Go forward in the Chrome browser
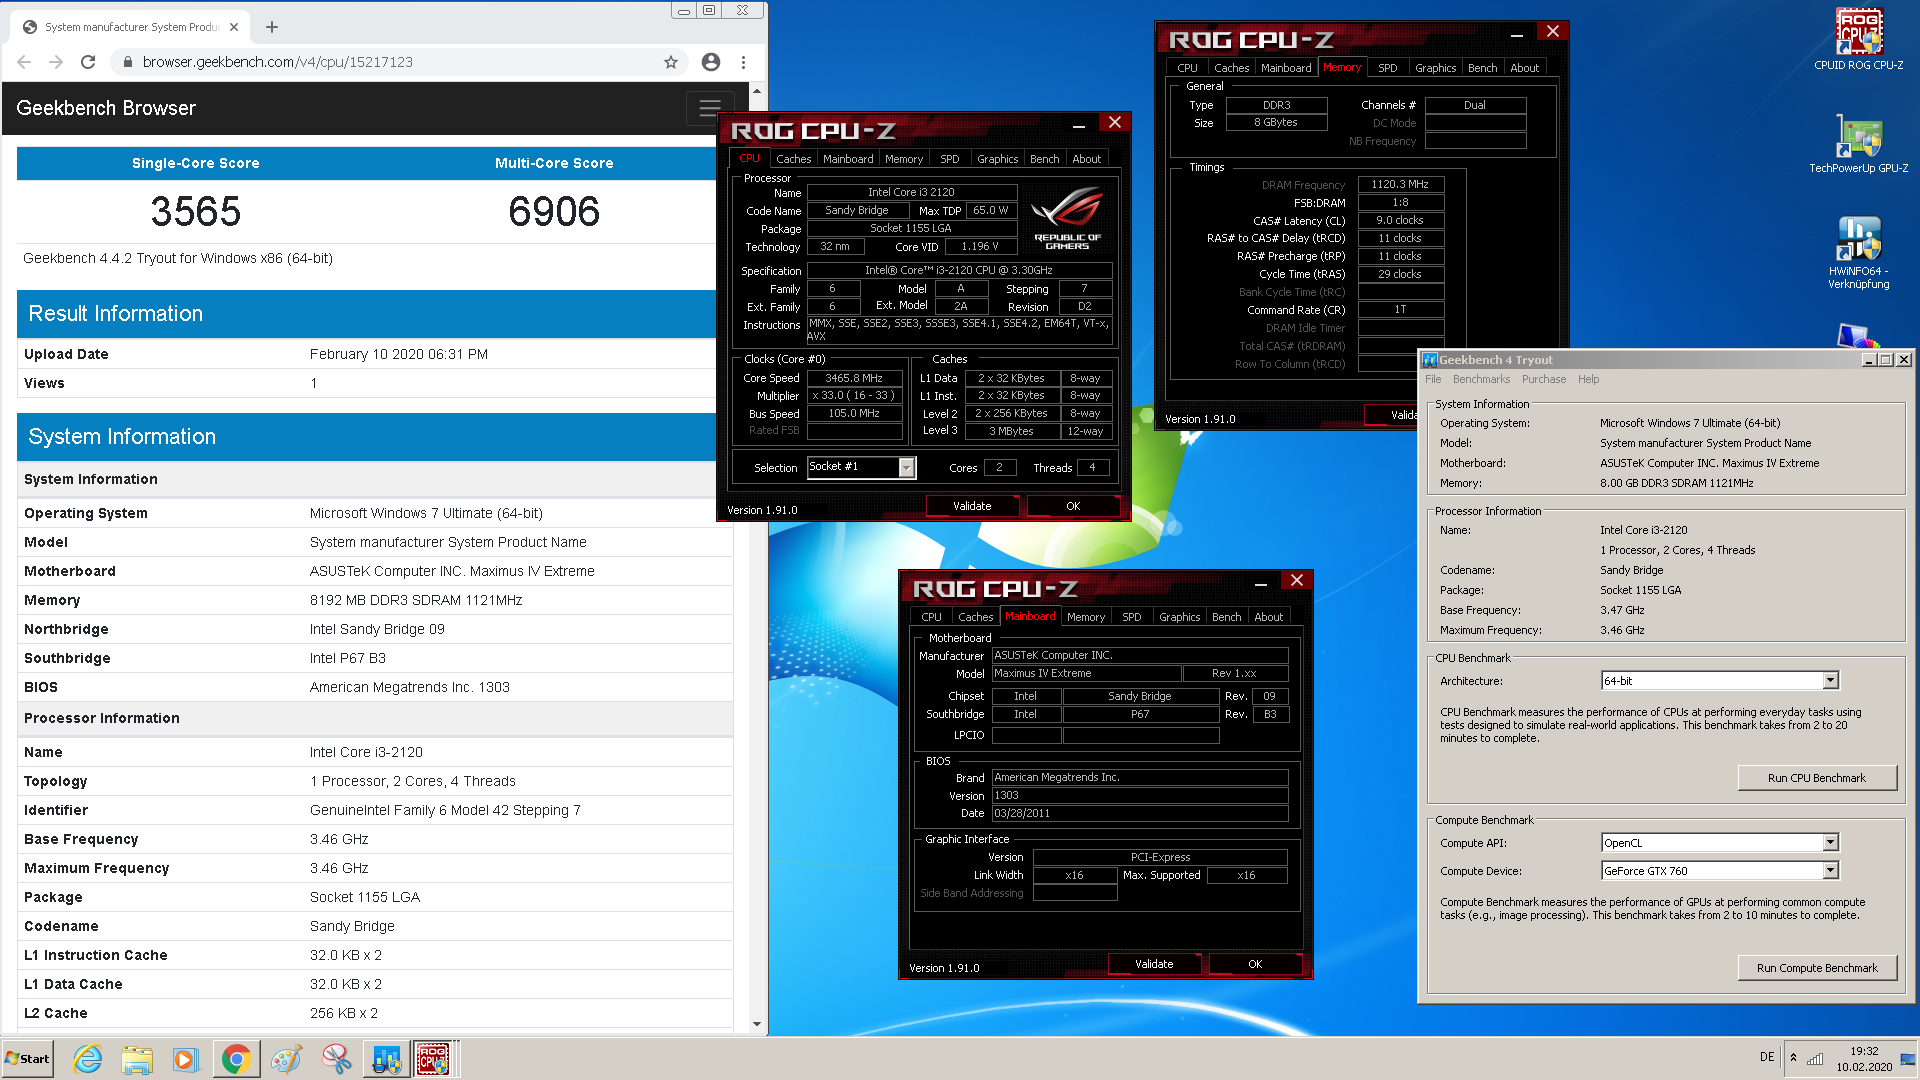Screen dimensions: 1920x1080 click(x=56, y=62)
